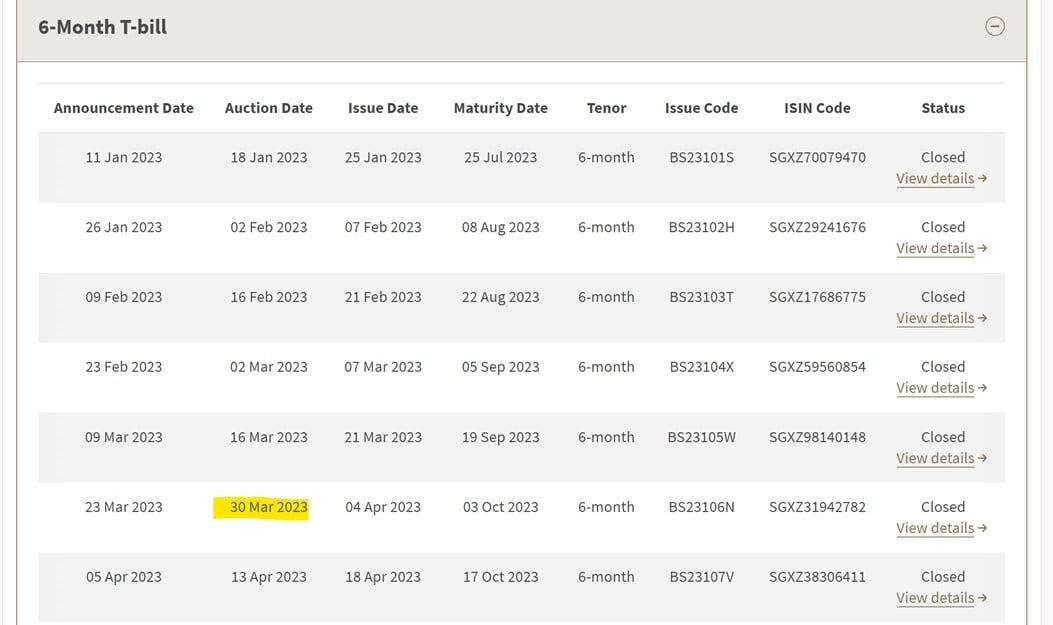Select ISIN code SGXZ17686775

(817, 297)
